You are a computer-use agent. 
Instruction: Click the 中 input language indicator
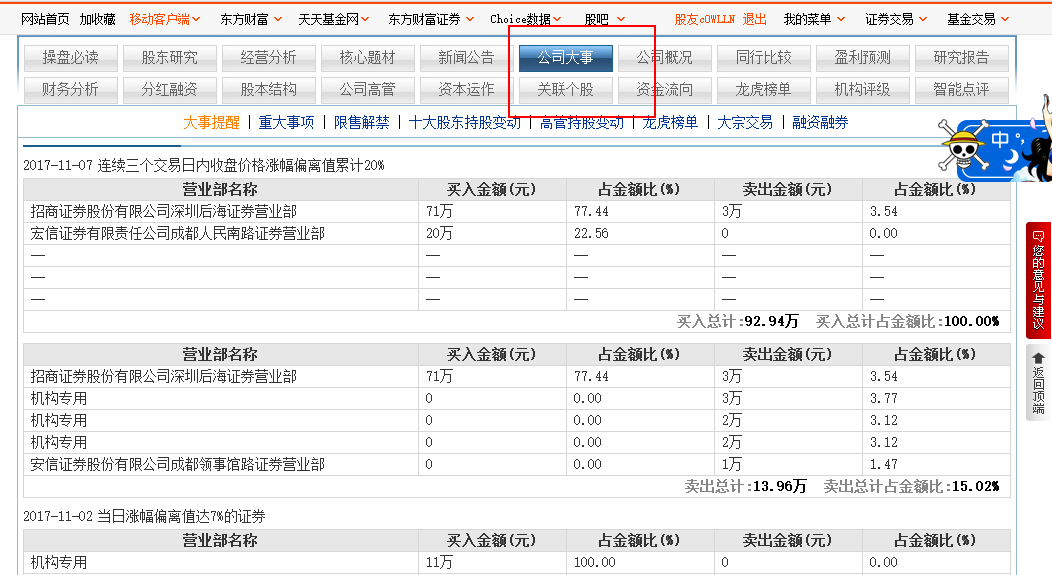(1000, 140)
